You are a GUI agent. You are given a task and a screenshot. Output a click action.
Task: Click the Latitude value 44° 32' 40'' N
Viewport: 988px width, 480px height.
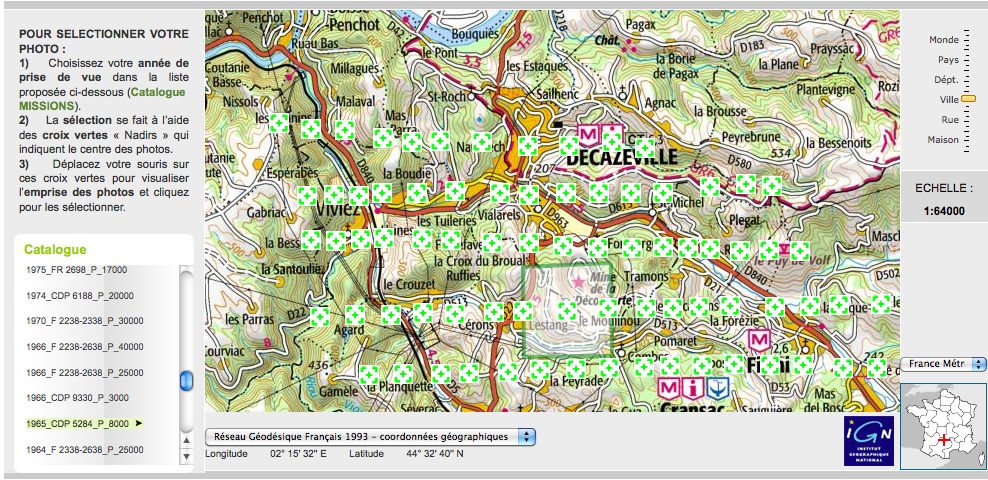point(435,454)
